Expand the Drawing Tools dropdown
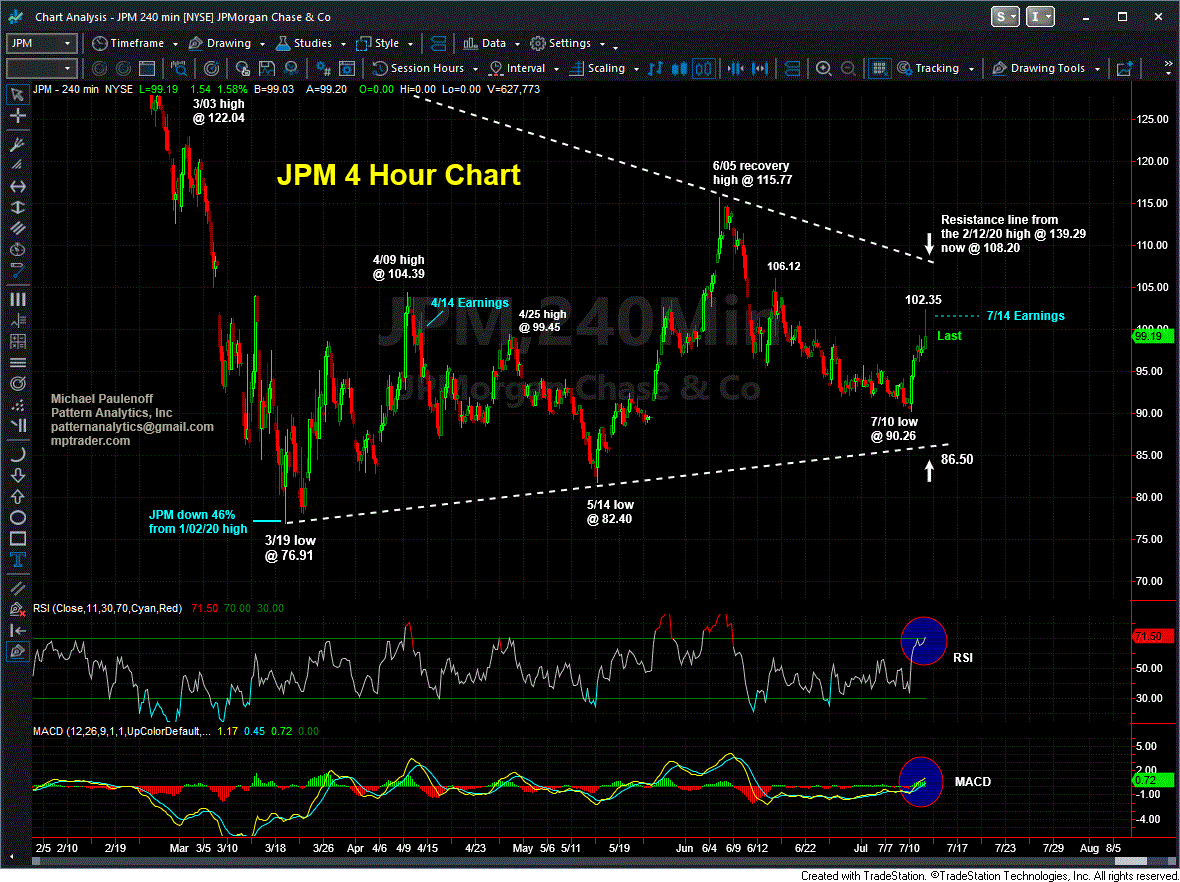The image size is (1180, 882). pos(1099,69)
